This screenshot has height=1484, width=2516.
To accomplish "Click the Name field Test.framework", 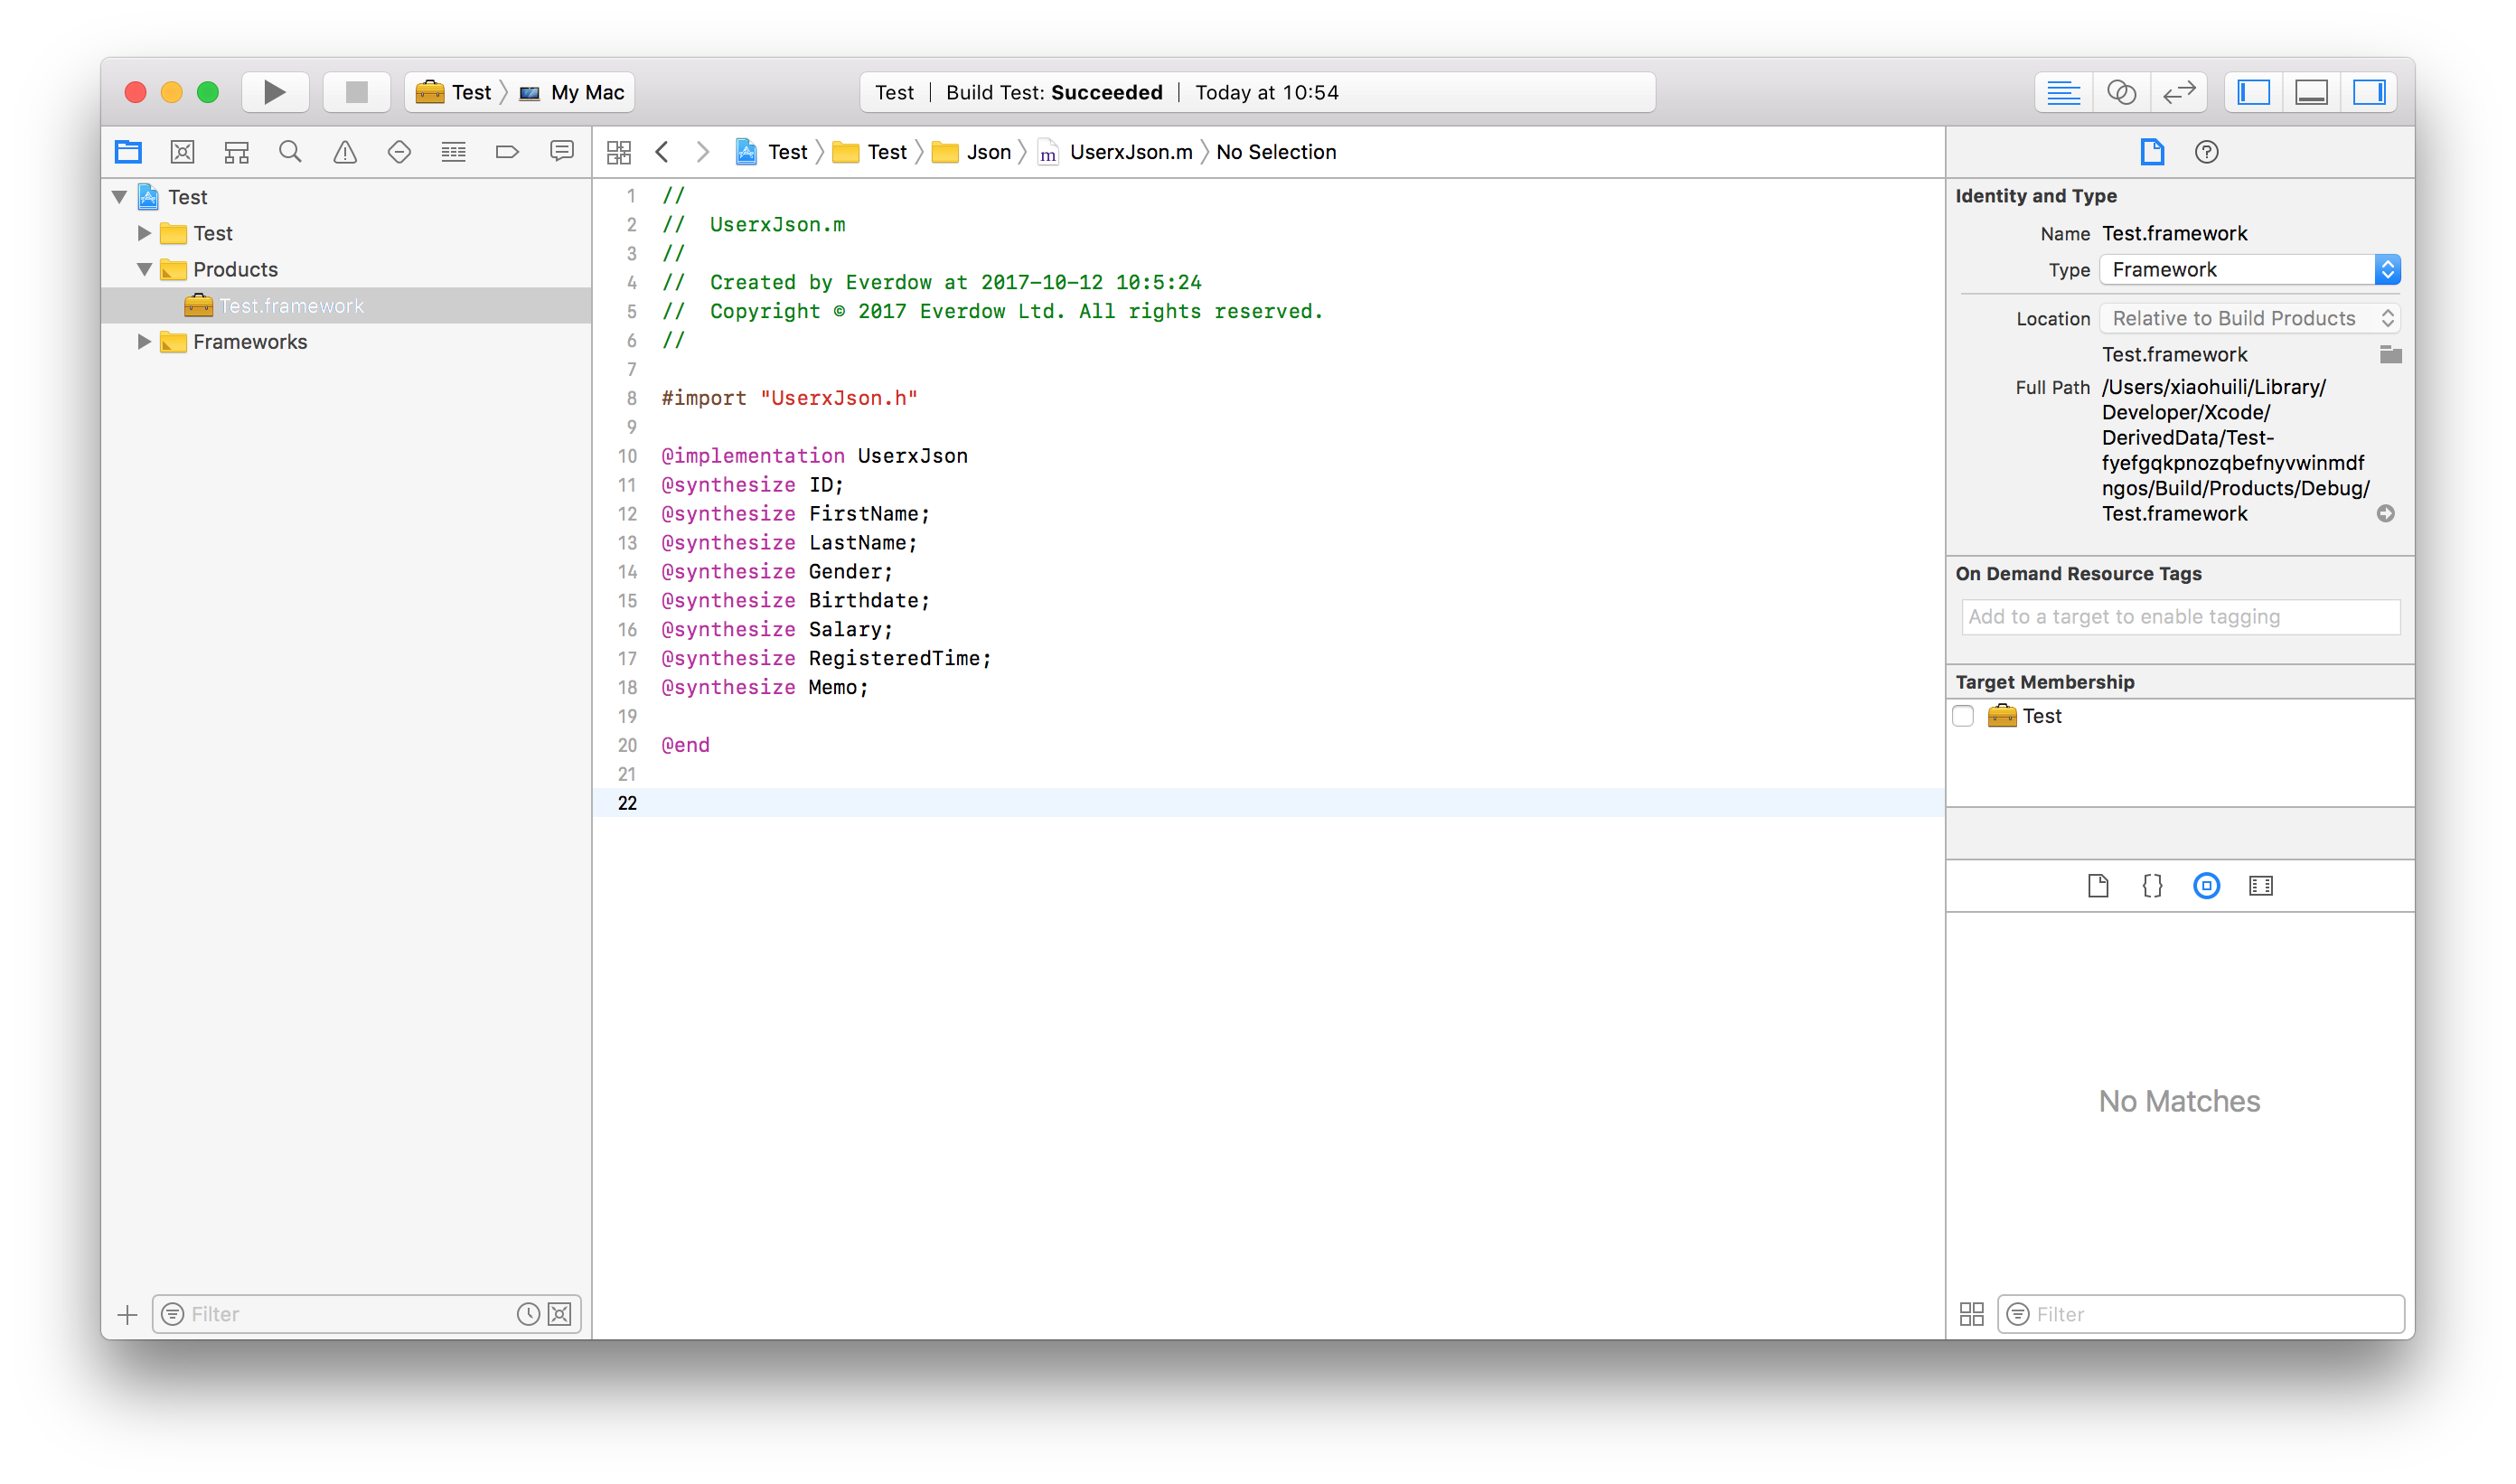I will (x=2174, y=233).
